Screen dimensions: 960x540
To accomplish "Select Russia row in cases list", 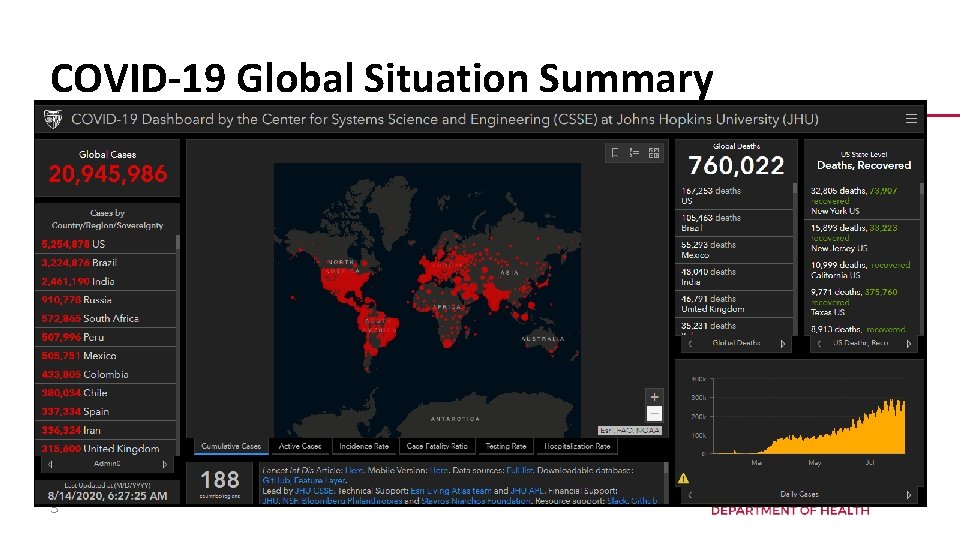I will pos(107,300).
